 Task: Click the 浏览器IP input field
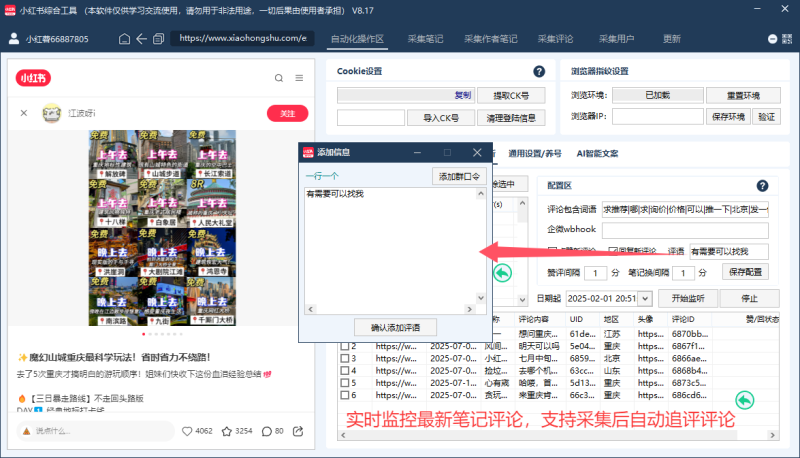pos(658,117)
